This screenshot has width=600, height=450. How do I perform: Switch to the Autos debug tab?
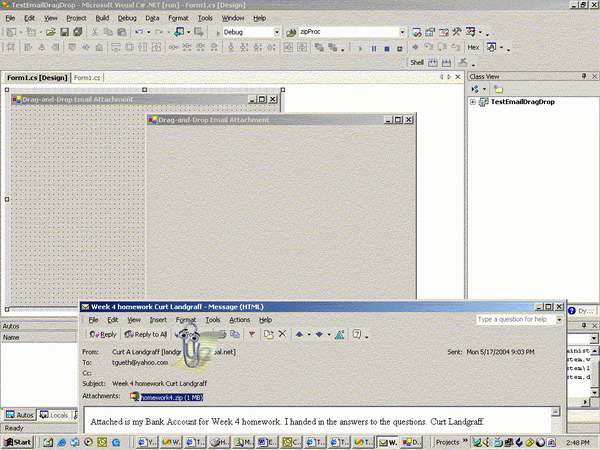click(x=20, y=415)
